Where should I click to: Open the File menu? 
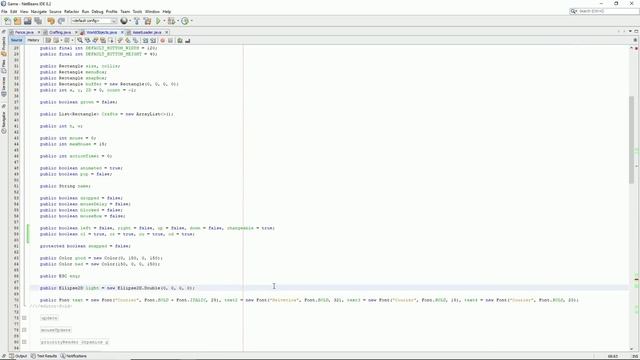click(x=4, y=11)
